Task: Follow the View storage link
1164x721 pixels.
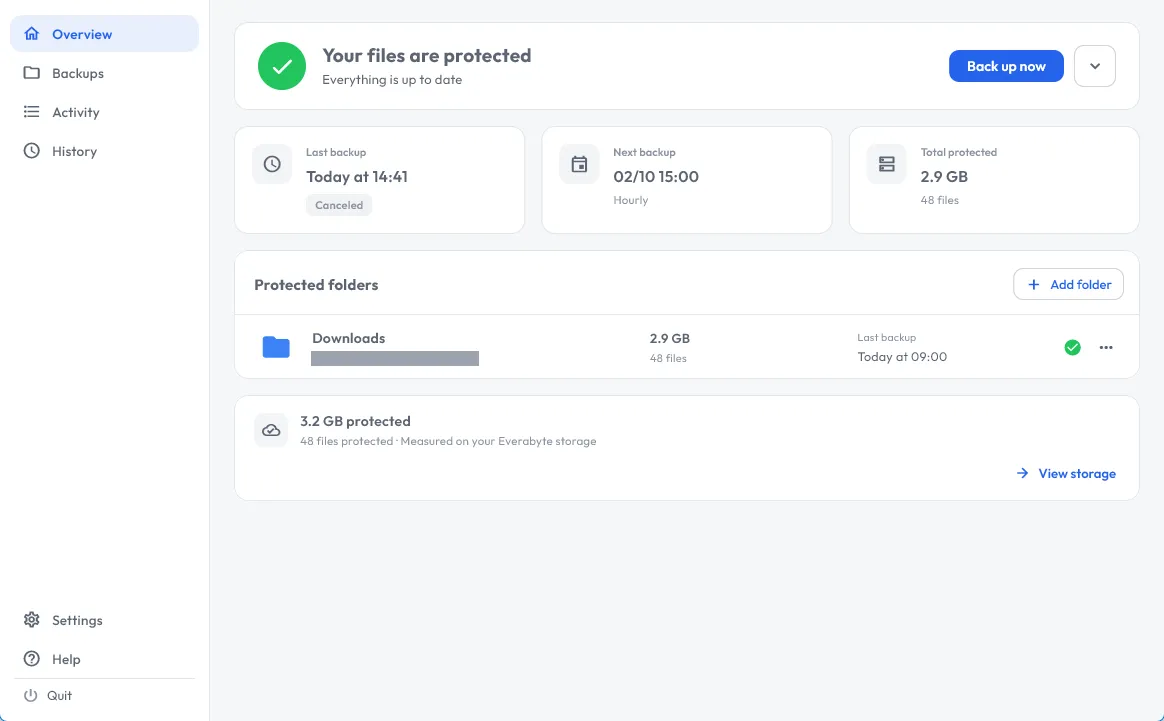Action: (x=1066, y=474)
